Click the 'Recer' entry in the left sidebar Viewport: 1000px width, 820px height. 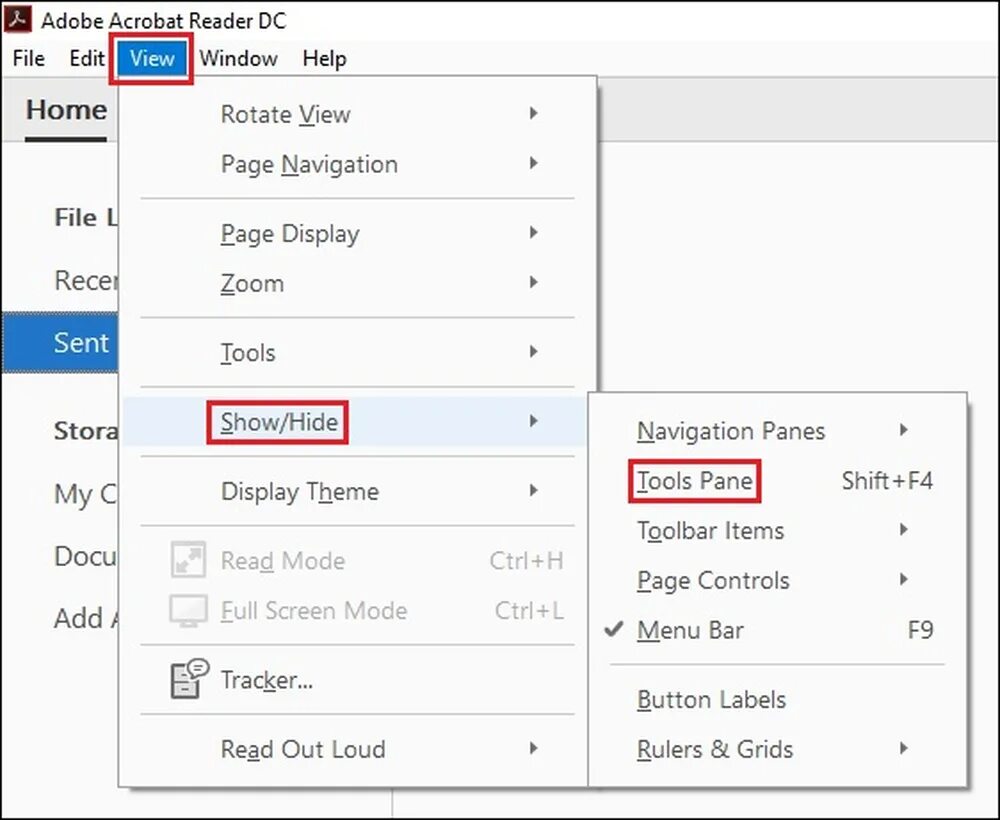86,280
